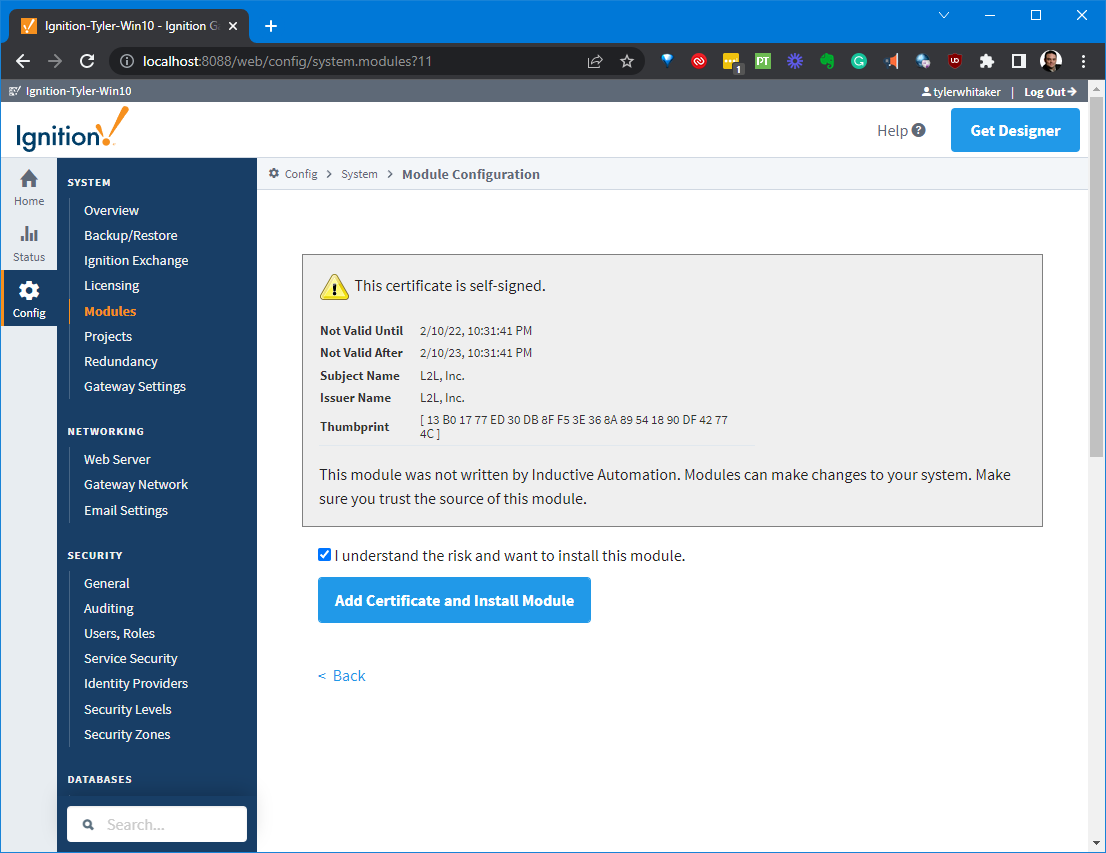This screenshot has height=853, width=1106.
Task: Open the globe extension icon
Action: (923, 61)
